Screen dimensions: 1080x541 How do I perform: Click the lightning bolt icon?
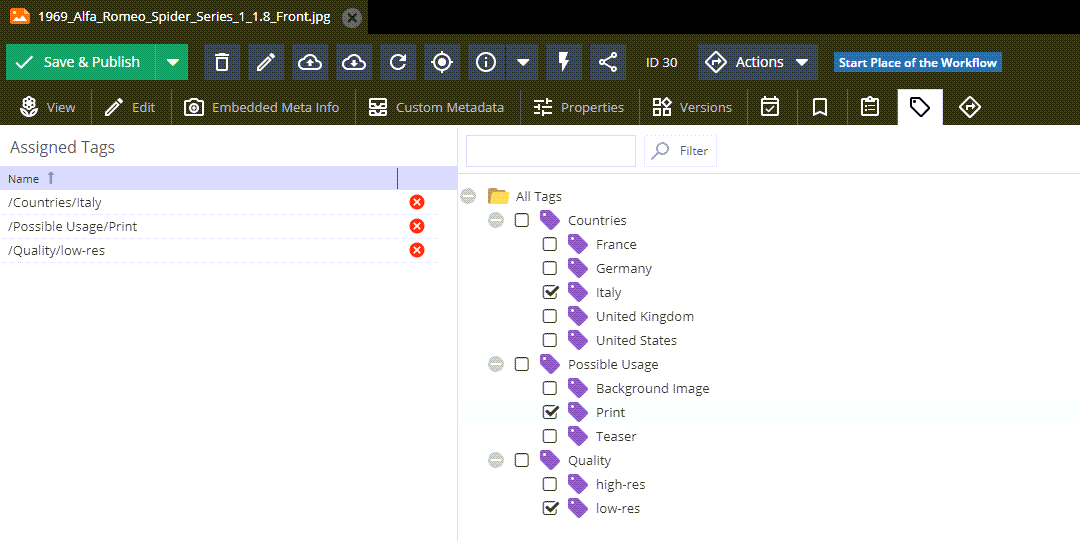[563, 62]
